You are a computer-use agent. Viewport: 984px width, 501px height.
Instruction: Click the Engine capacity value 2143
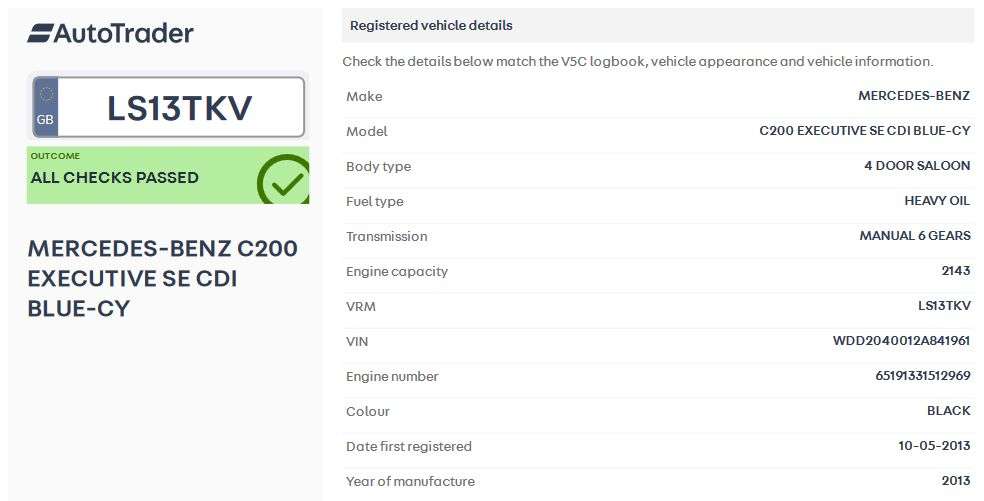[x=955, y=271]
